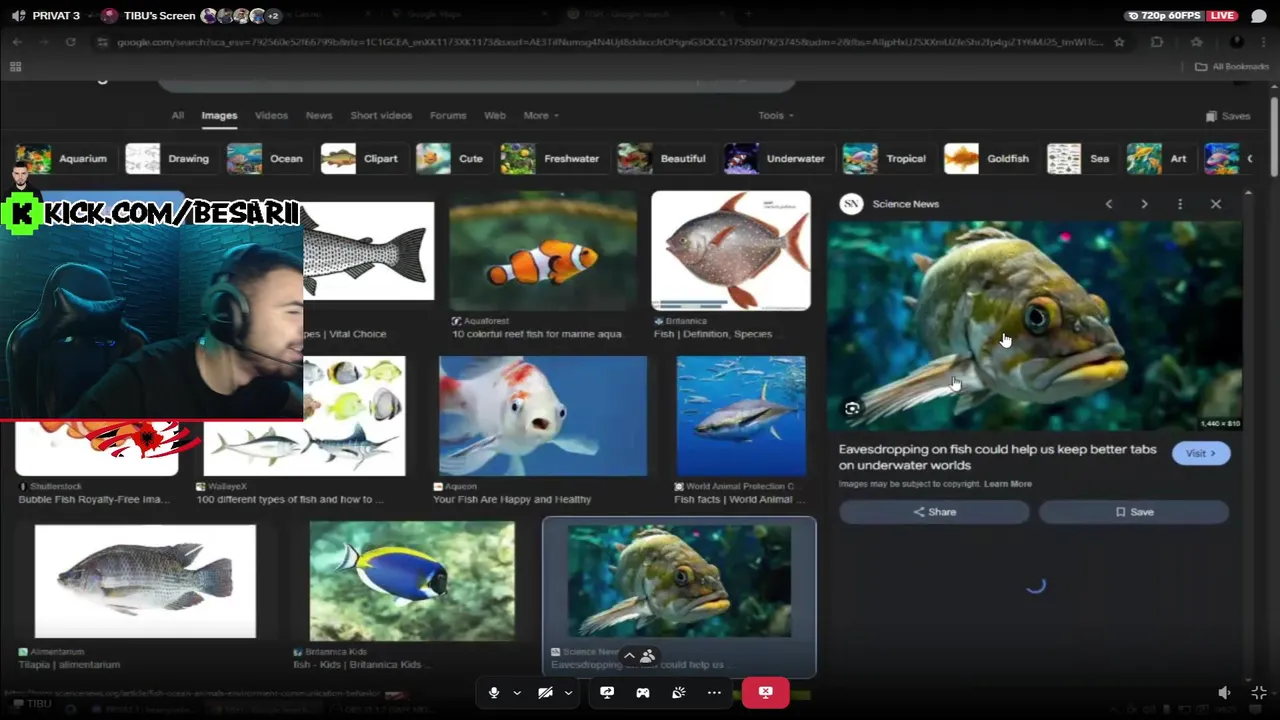Open the Learn More copyright link
1280x720 pixels.
(x=1007, y=484)
